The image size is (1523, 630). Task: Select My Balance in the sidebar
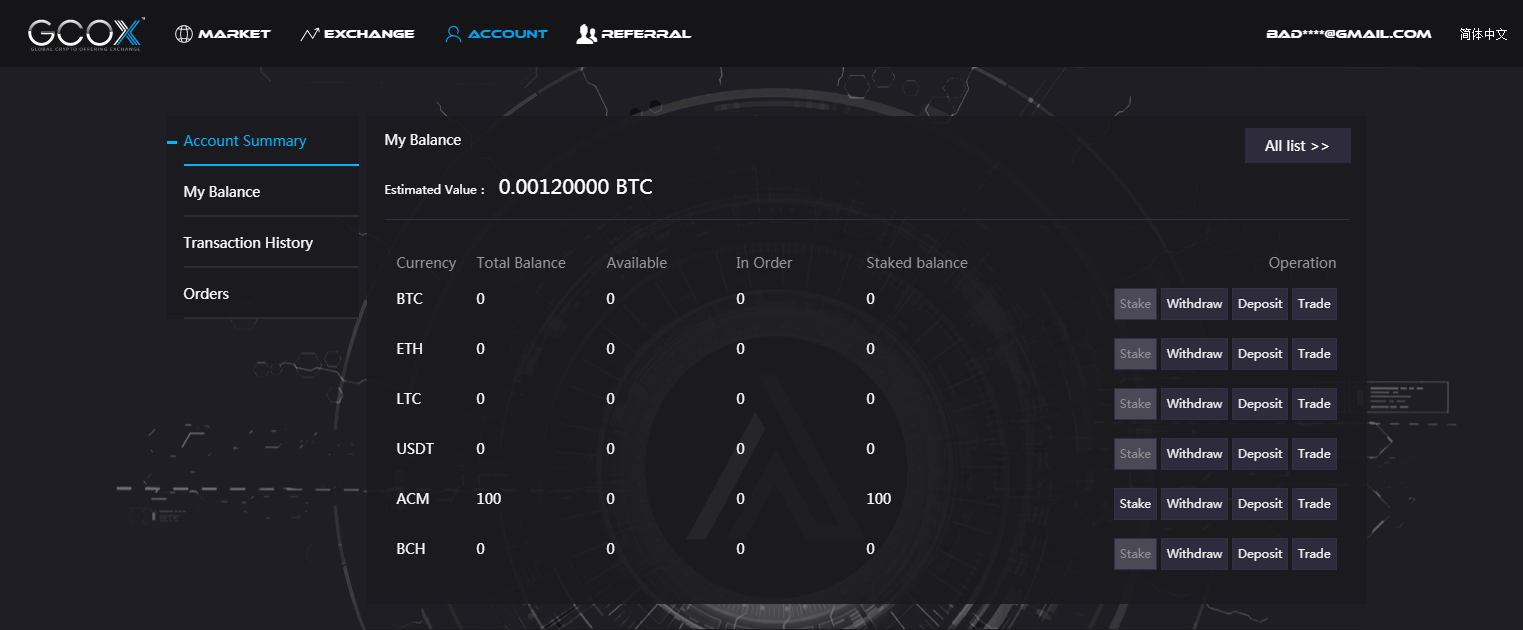(x=222, y=192)
